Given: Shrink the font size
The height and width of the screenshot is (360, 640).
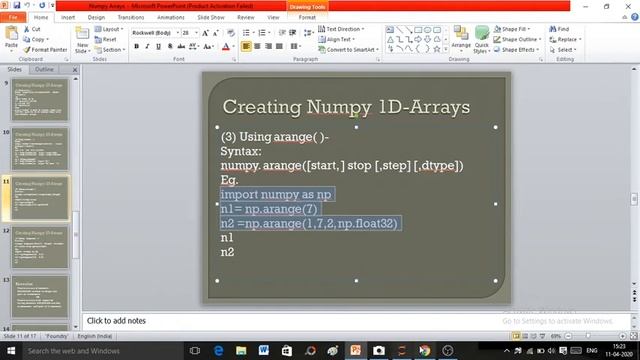Looking at the screenshot, I should point(216,33).
